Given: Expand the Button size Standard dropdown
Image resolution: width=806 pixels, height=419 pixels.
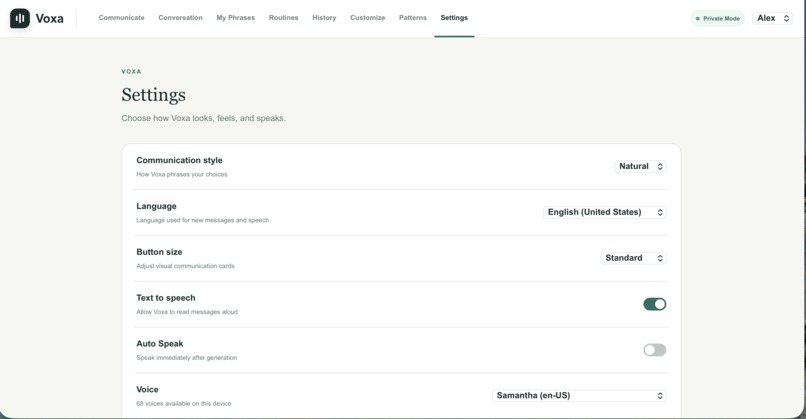Looking at the screenshot, I should pyautogui.click(x=633, y=258).
